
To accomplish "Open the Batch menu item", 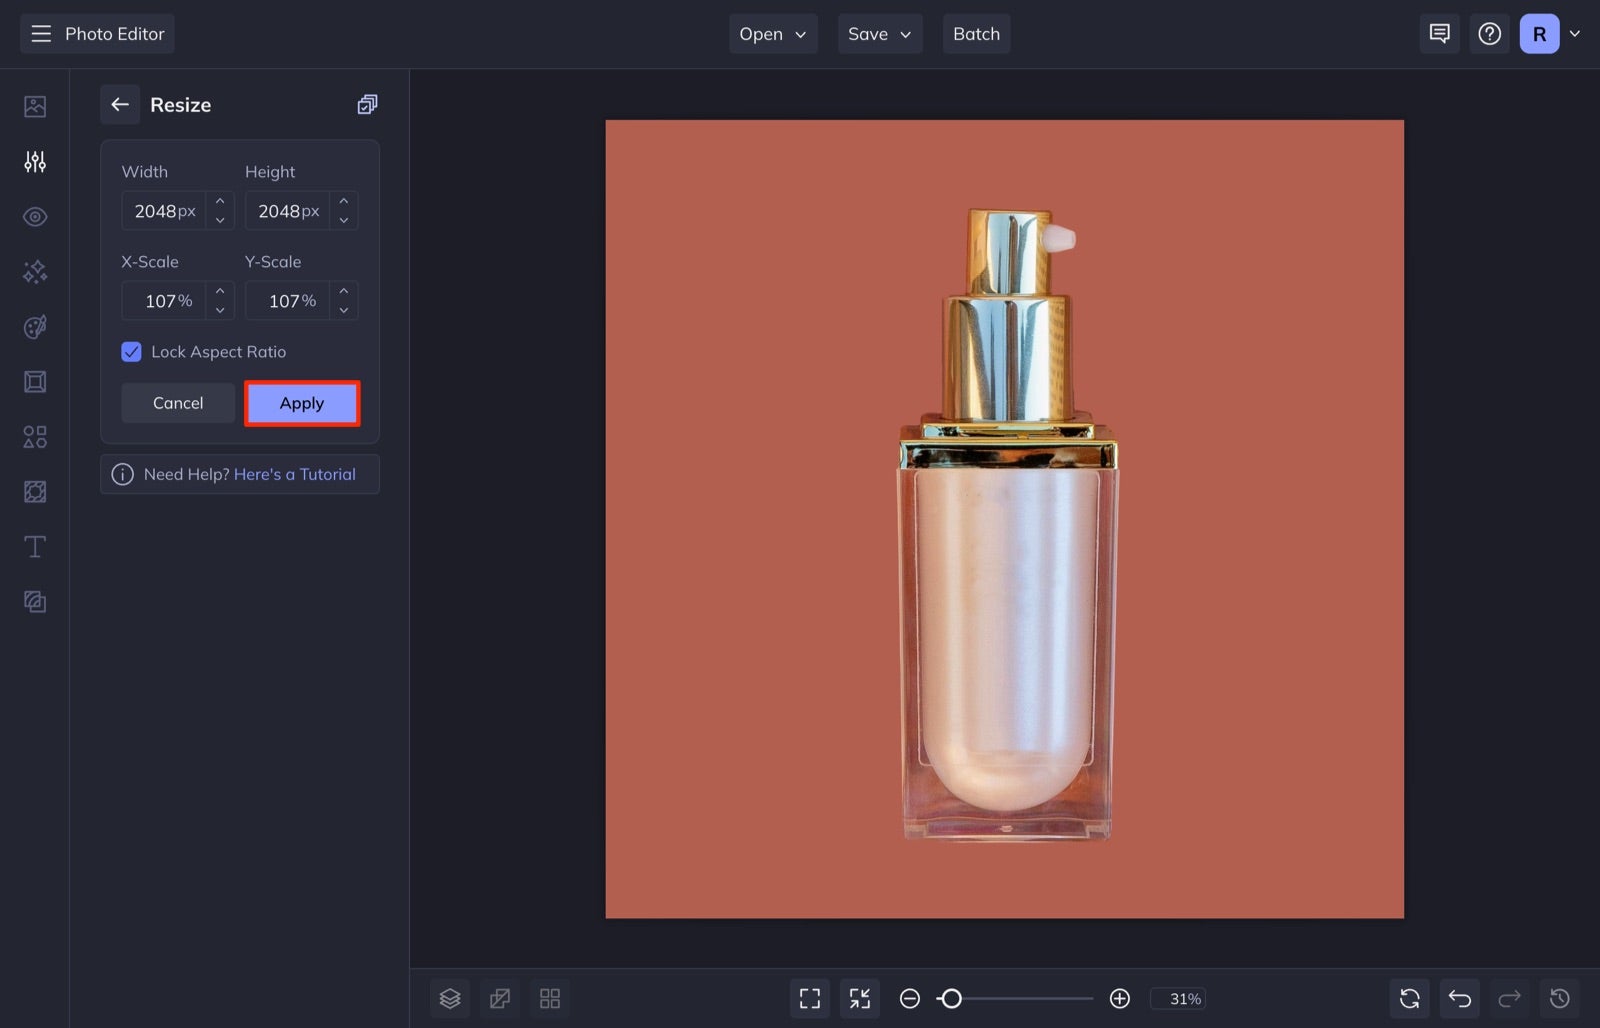I will (x=976, y=33).
